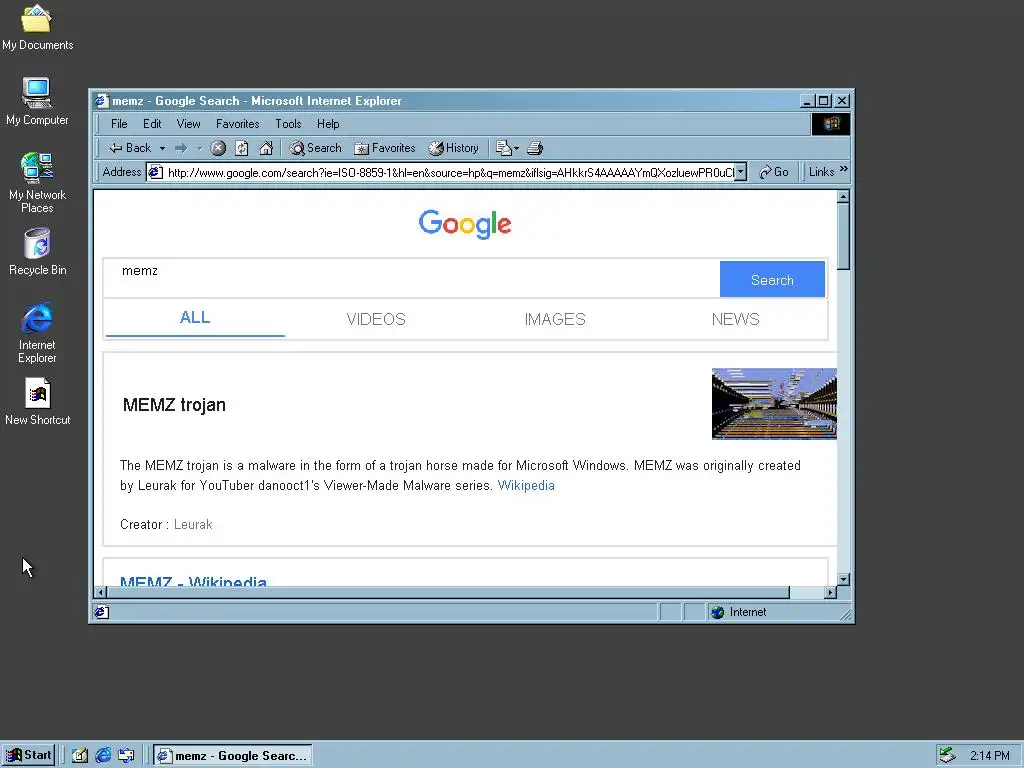Select the My Computer desktop icon
This screenshot has height=768, width=1024.
(x=37, y=101)
